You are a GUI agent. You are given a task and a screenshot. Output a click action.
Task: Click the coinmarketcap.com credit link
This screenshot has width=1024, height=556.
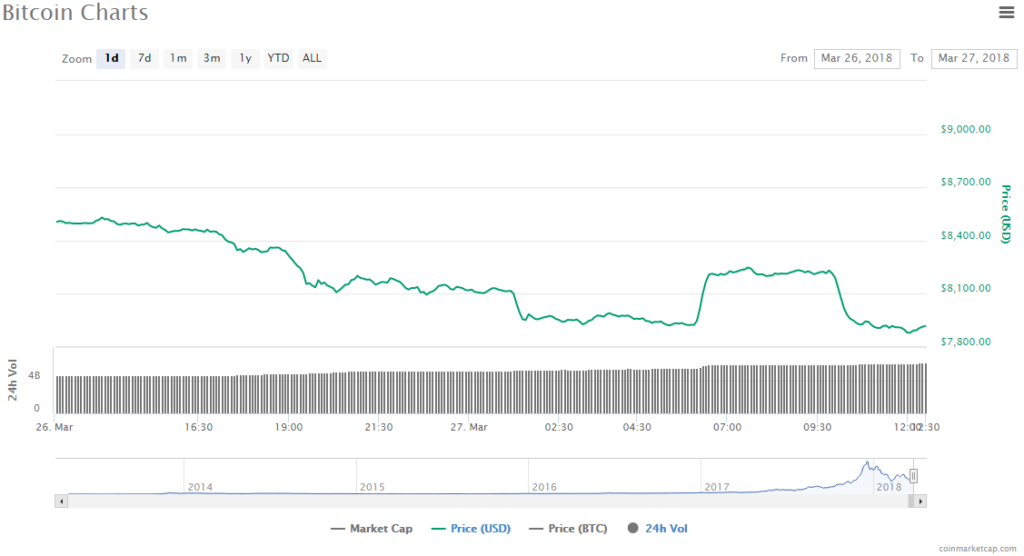coord(976,549)
